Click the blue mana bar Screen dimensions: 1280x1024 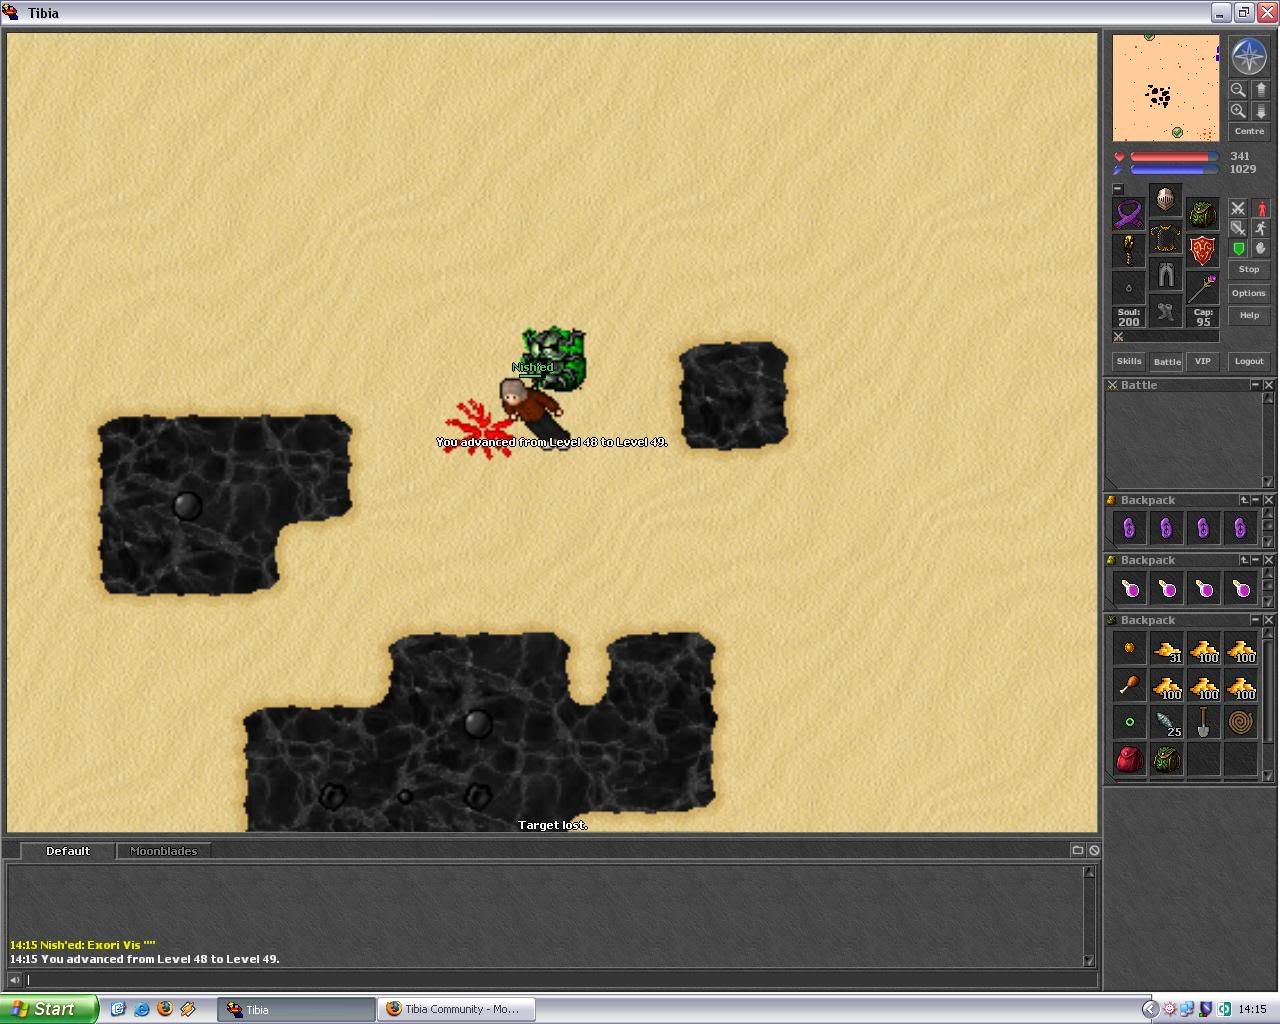(1173, 169)
